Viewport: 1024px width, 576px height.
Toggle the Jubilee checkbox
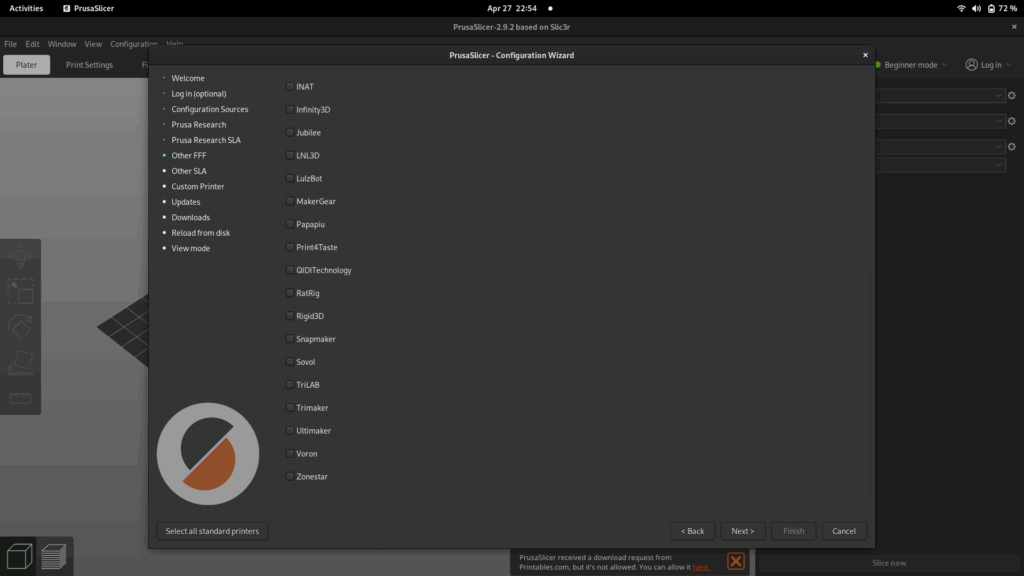click(x=290, y=132)
